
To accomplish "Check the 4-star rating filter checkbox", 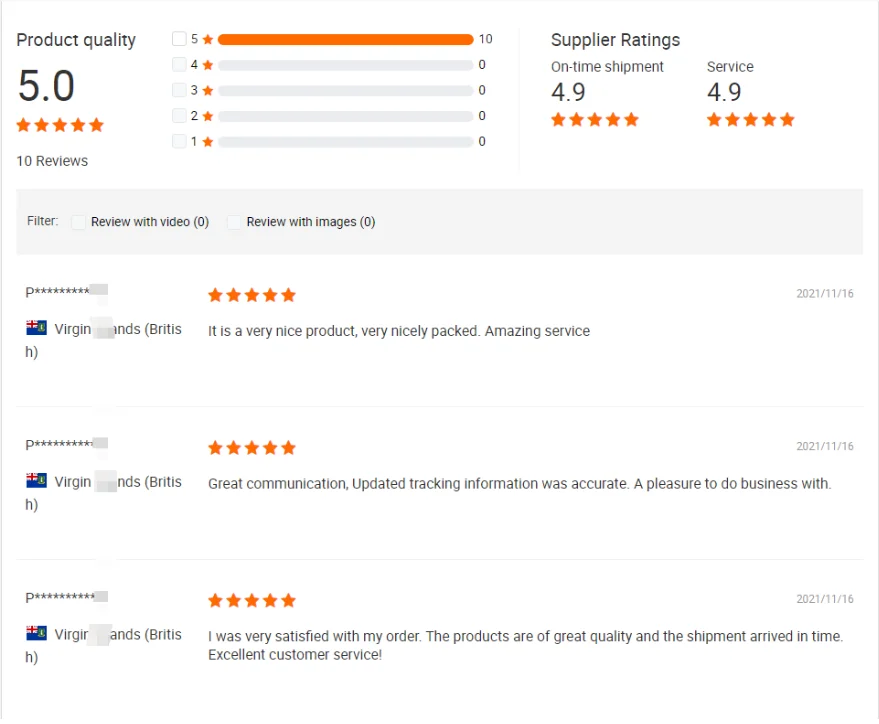I will 179,65.
